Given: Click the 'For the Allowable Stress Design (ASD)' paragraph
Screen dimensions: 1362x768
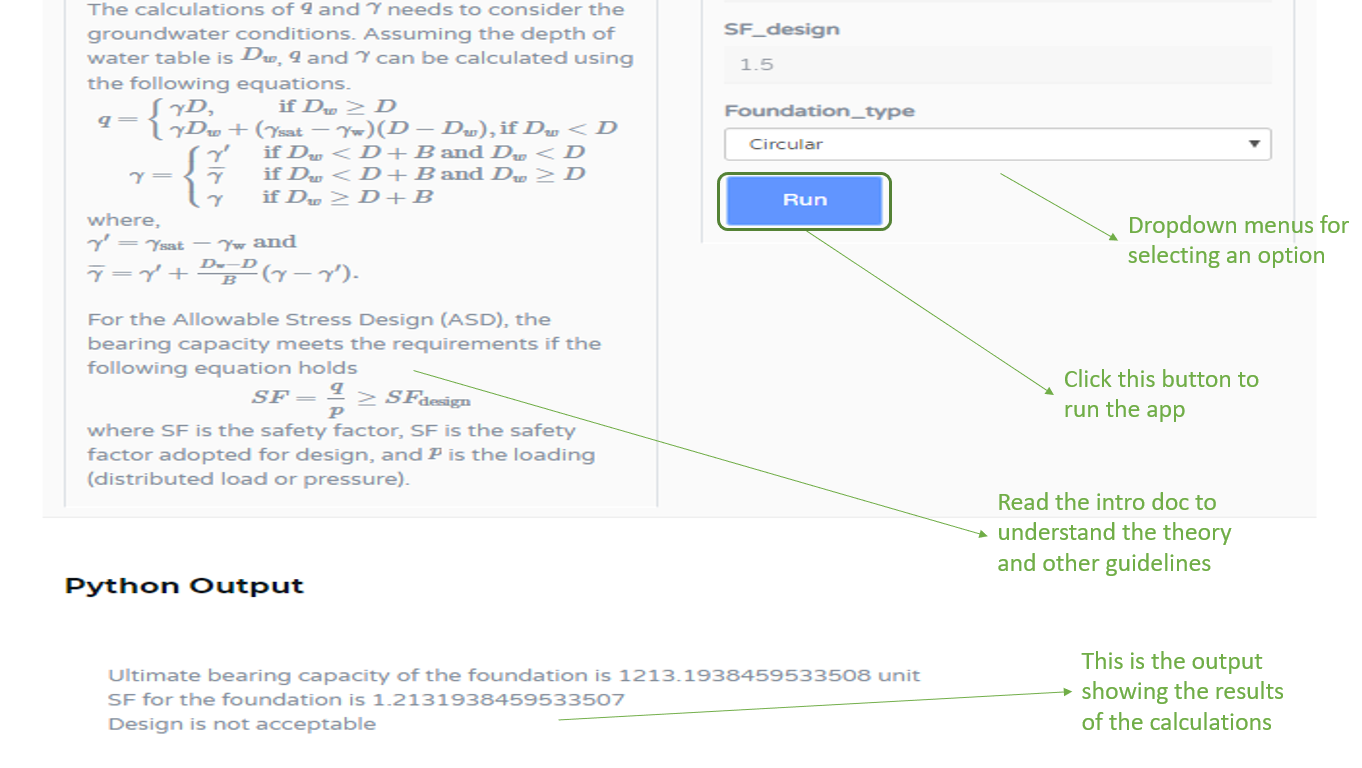Looking at the screenshot, I should (x=344, y=344).
